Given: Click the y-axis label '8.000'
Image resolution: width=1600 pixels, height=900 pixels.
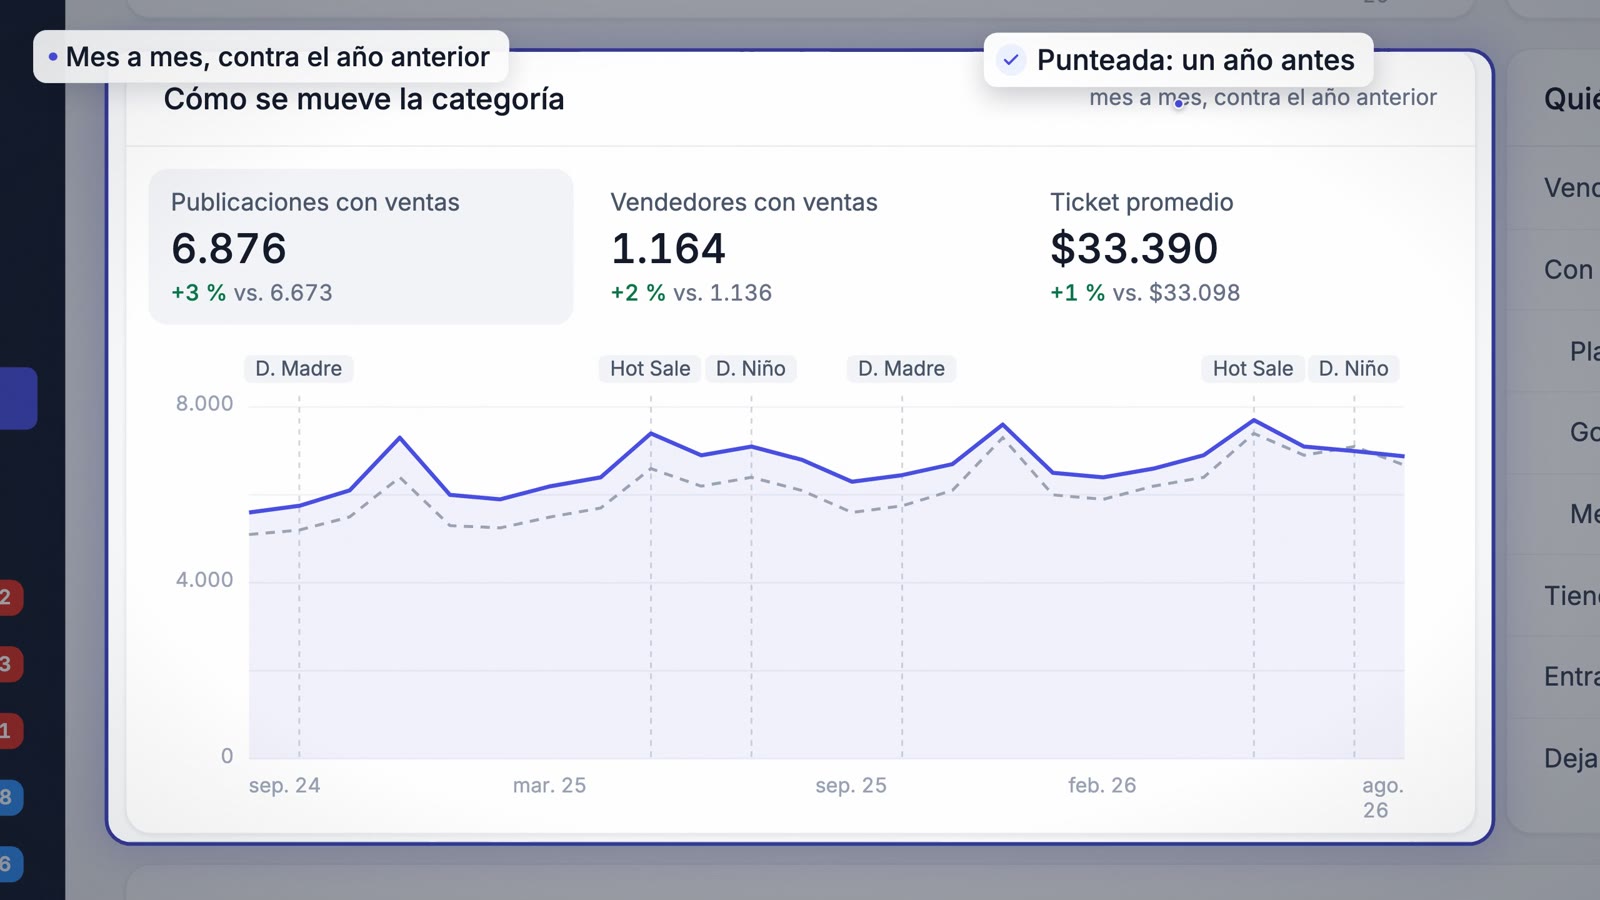Looking at the screenshot, I should point(204,403).
